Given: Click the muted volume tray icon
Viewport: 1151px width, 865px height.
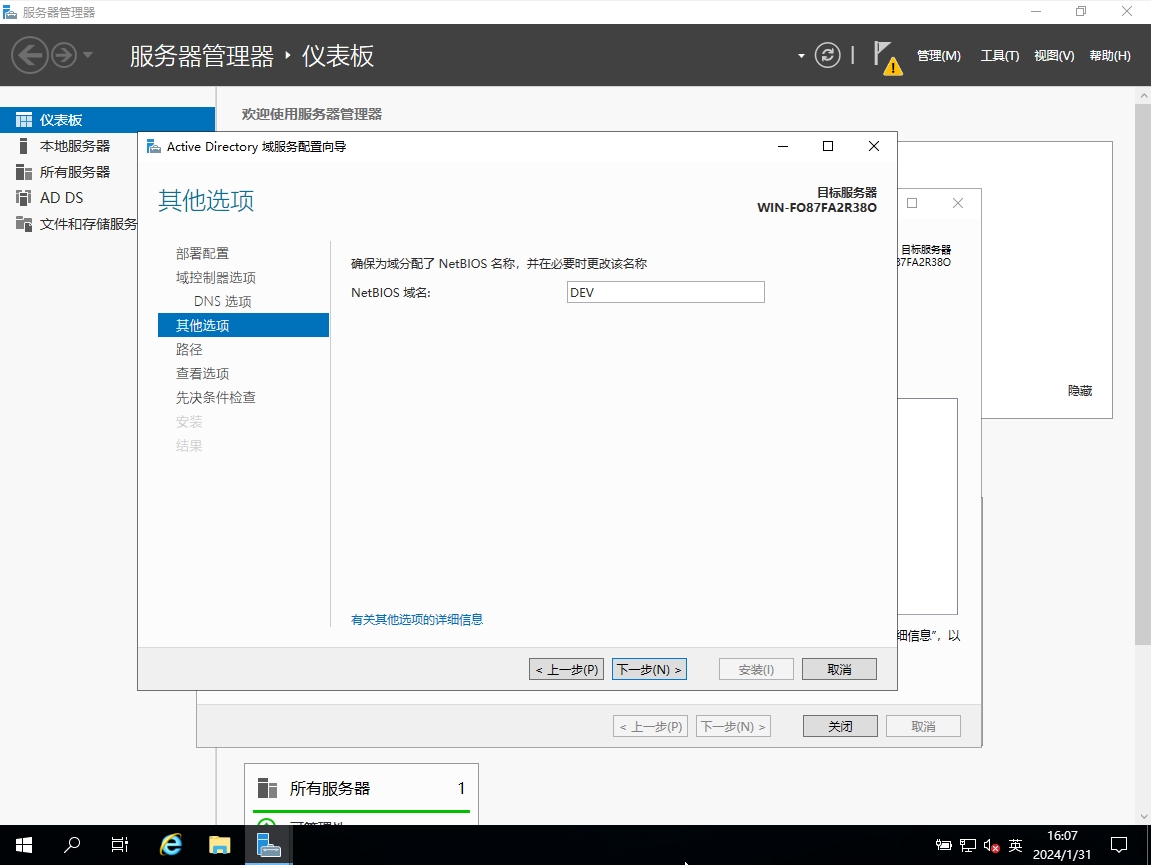Looking at the screenshot, I should click(991, 846).
